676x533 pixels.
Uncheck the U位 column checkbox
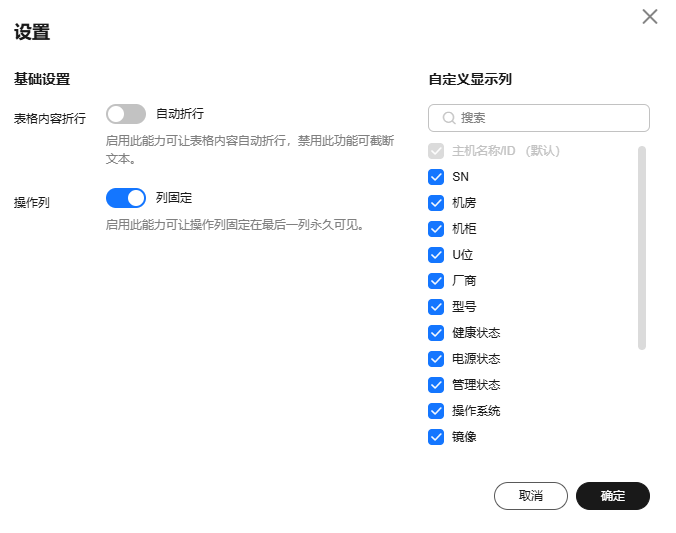436,255
